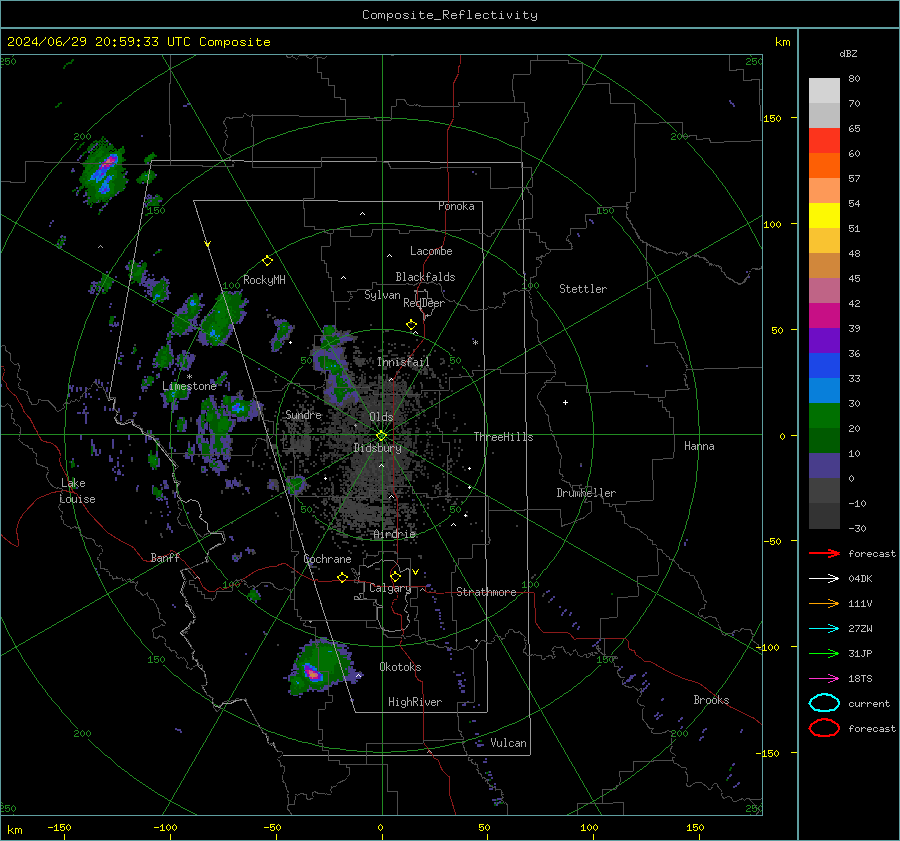
Task: Pick the dark orange 57–60 dBZ color swatch
Action: click(824, 166)
